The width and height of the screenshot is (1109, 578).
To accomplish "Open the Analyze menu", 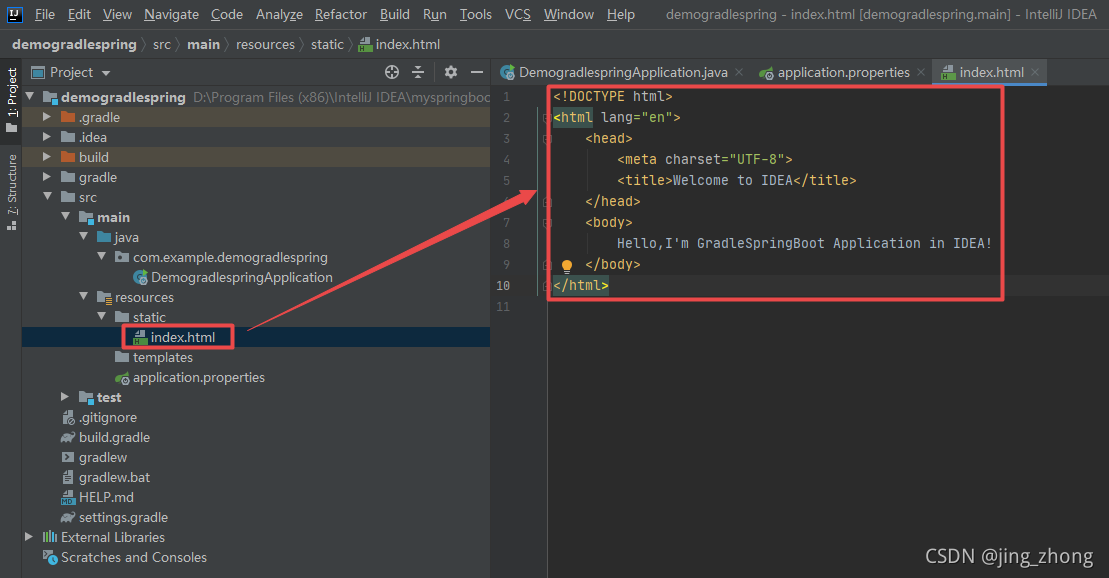I will 279,14.
